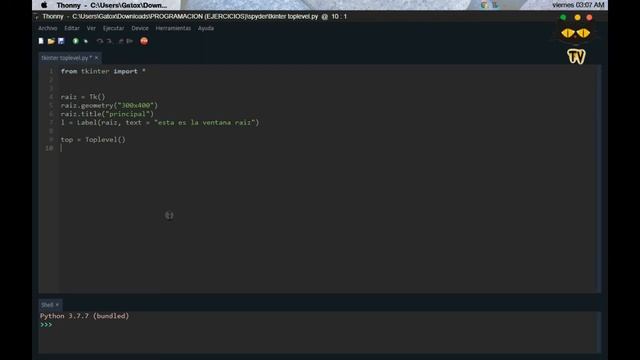Open the Ejecutar menu

point(113,28)
